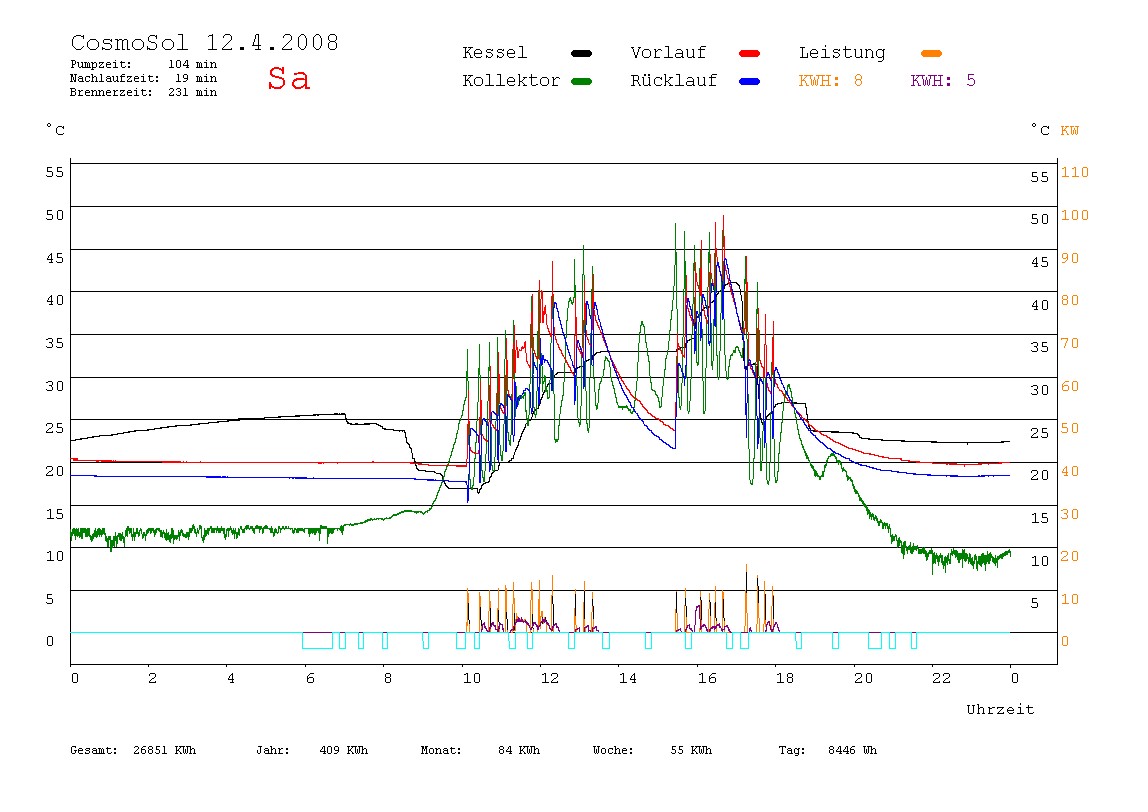
Task: Click hour "6" on the time axis
Action: [310, 679]
